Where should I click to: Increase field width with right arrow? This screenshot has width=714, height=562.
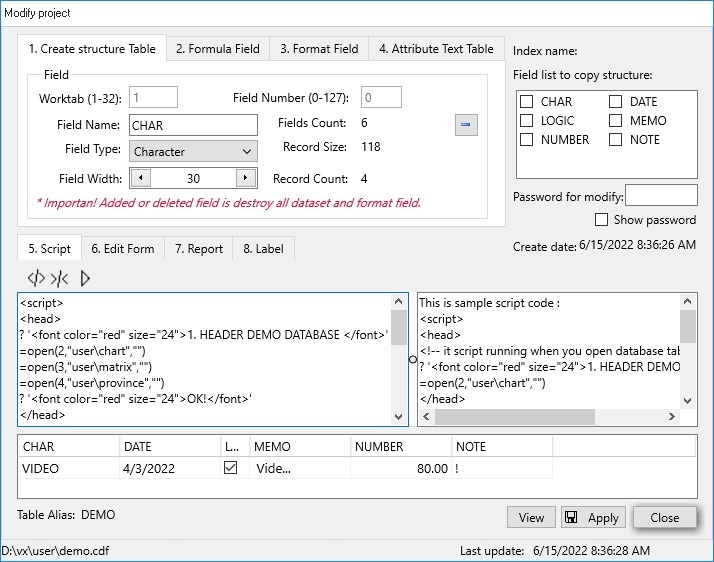246,179
